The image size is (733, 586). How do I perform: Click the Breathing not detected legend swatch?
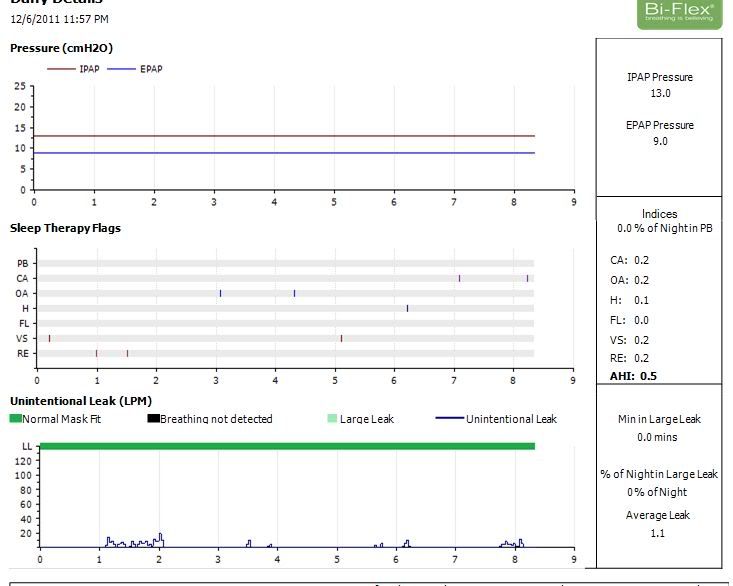[x=154, y=418]
